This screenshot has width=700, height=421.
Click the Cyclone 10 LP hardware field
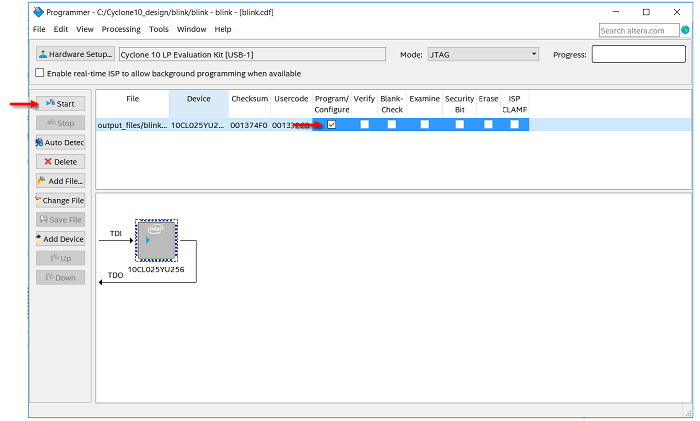pos(252,54)
